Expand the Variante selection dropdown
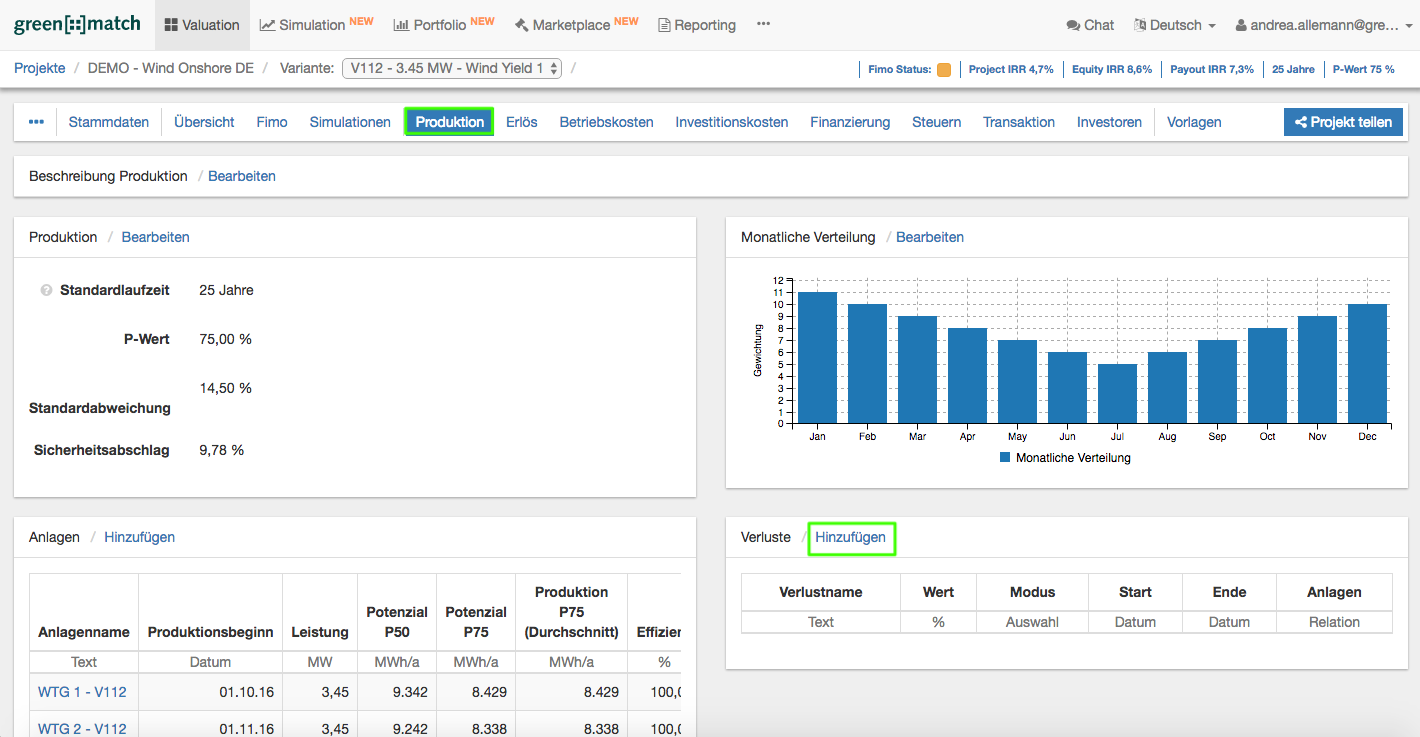The width and height of the screenshot is (1420, 737). tap(452, 68)
